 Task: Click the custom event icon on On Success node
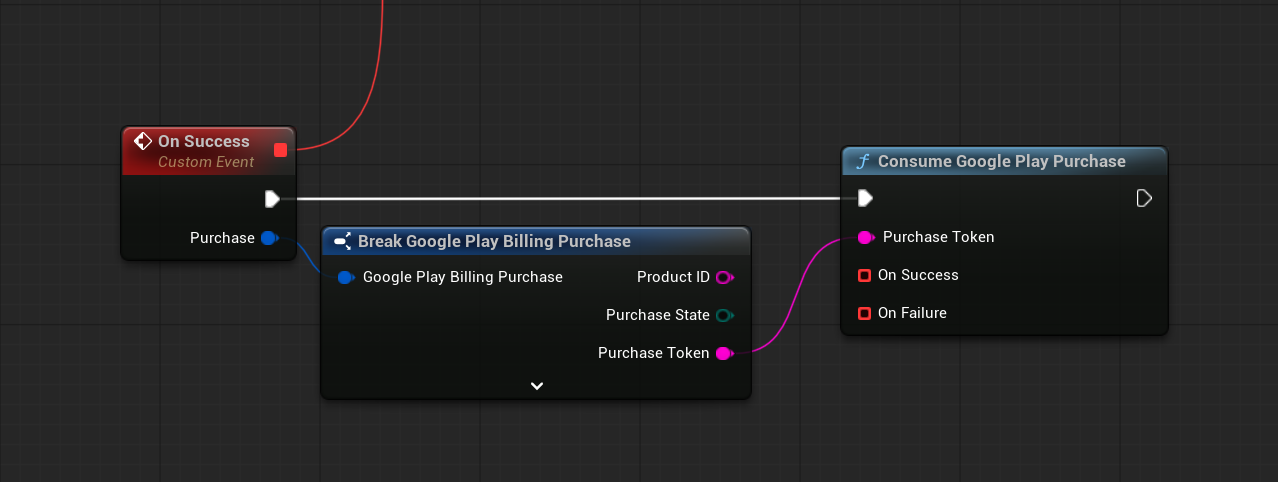pyautogui.click(x=143, y=141)
